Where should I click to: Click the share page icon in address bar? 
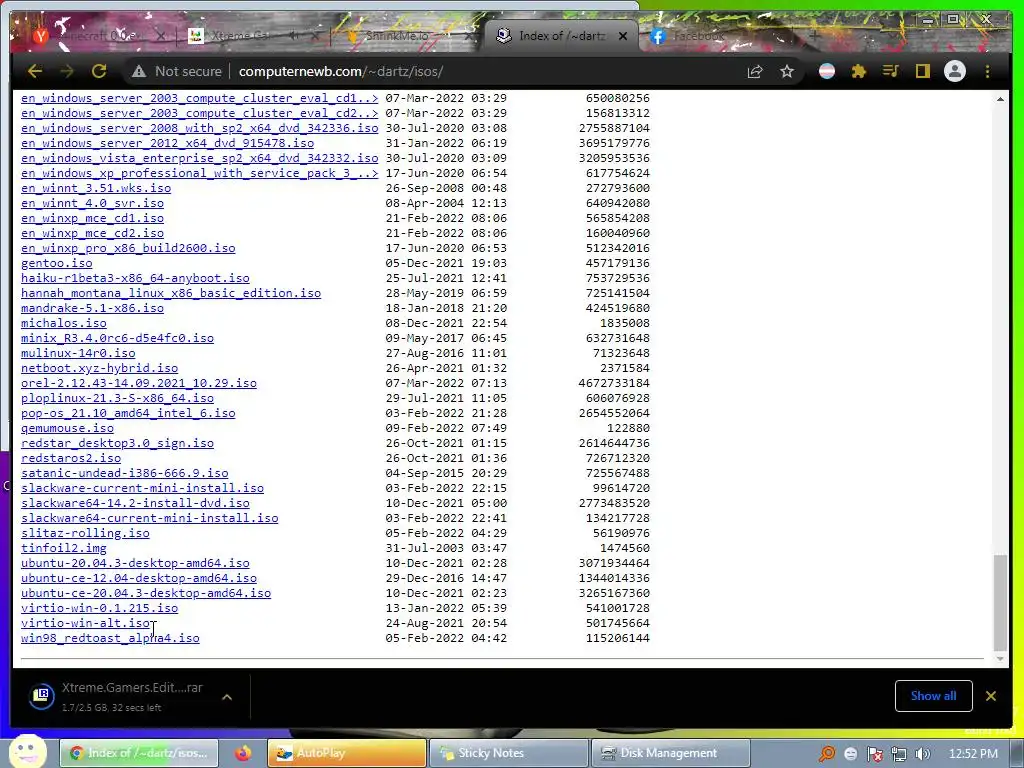point(755,71)
